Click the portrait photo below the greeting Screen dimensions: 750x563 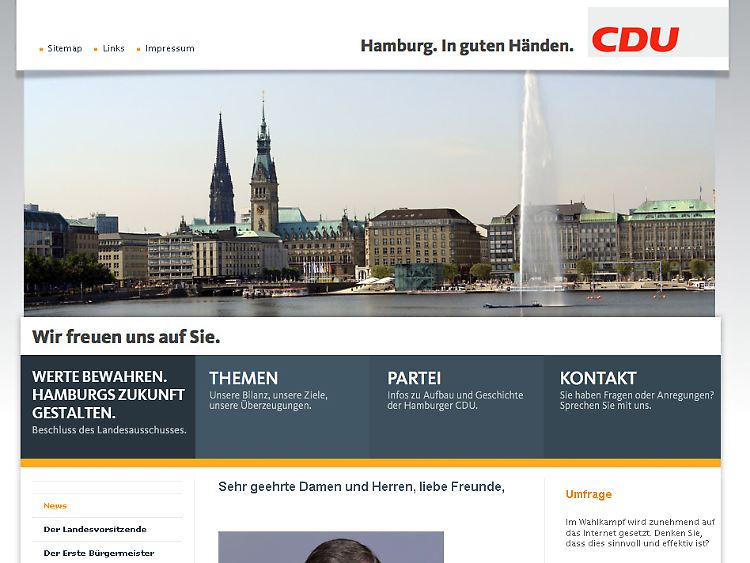[331, 547]
